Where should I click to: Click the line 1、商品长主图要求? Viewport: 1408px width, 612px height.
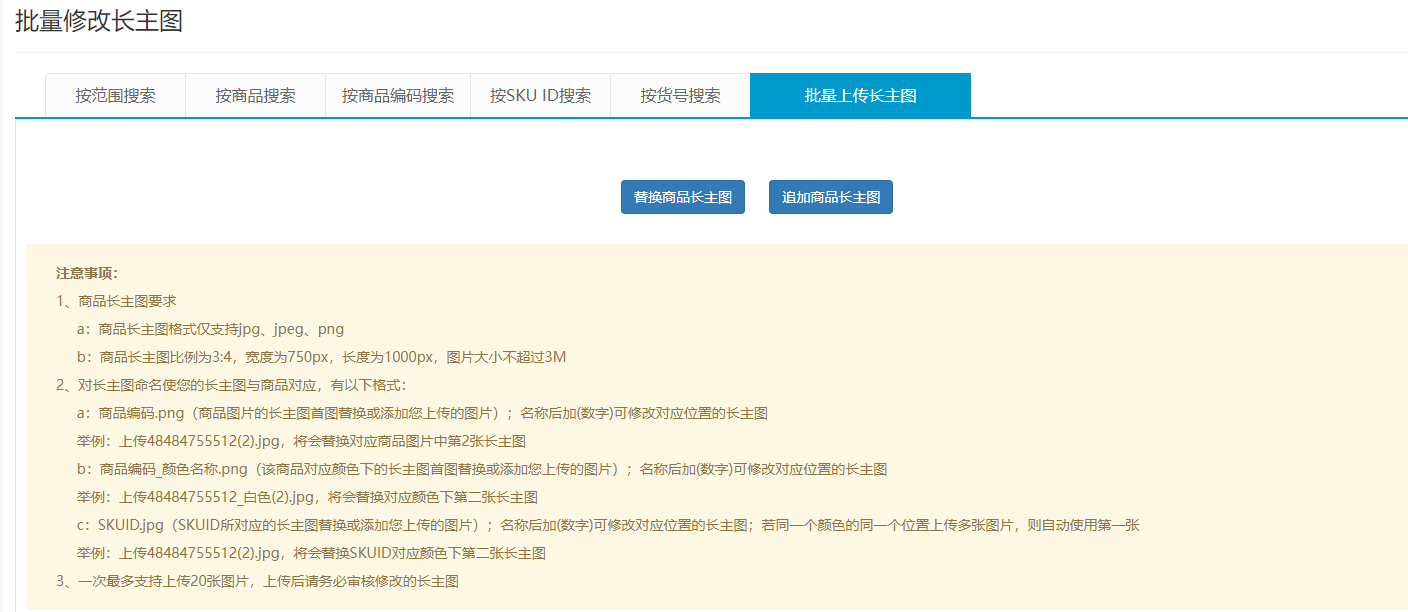coord(117,301)
